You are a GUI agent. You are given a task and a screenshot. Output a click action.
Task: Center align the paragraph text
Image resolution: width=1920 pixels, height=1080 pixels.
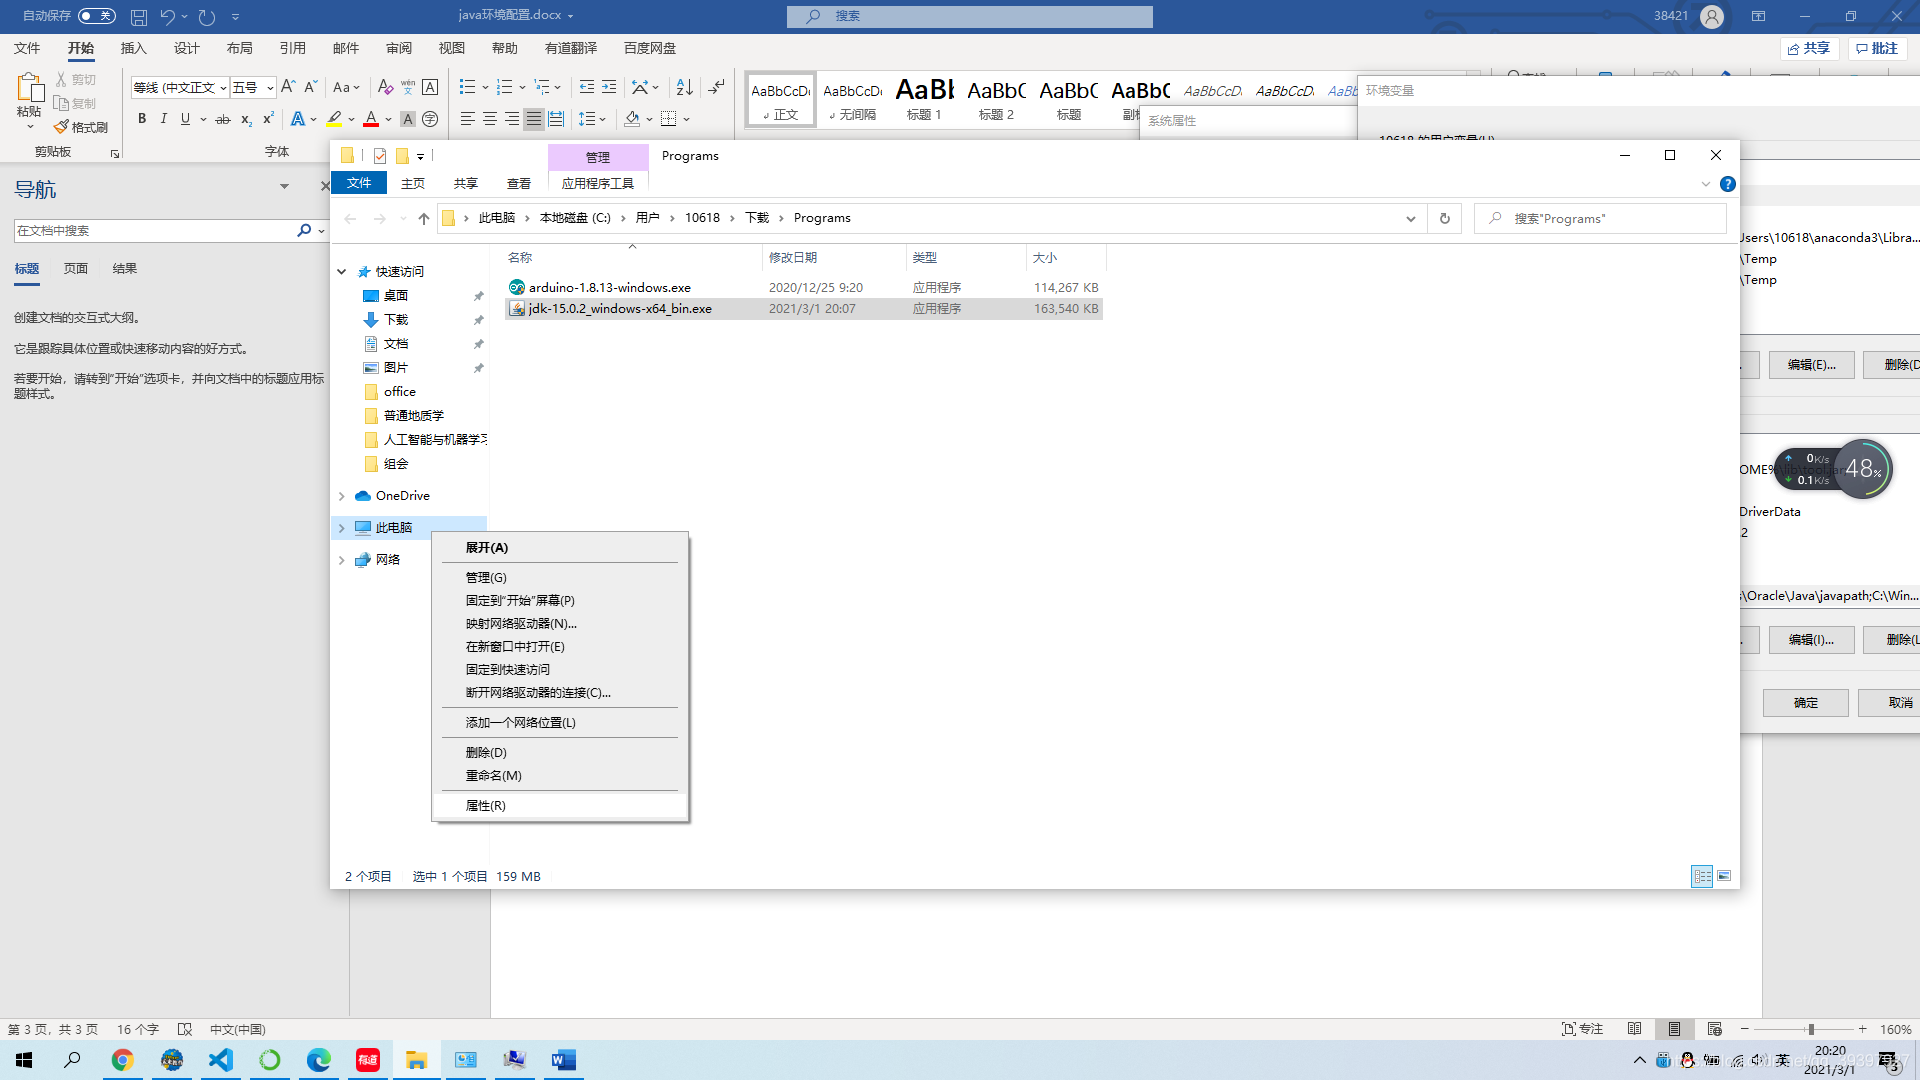[x=490, y=119]
